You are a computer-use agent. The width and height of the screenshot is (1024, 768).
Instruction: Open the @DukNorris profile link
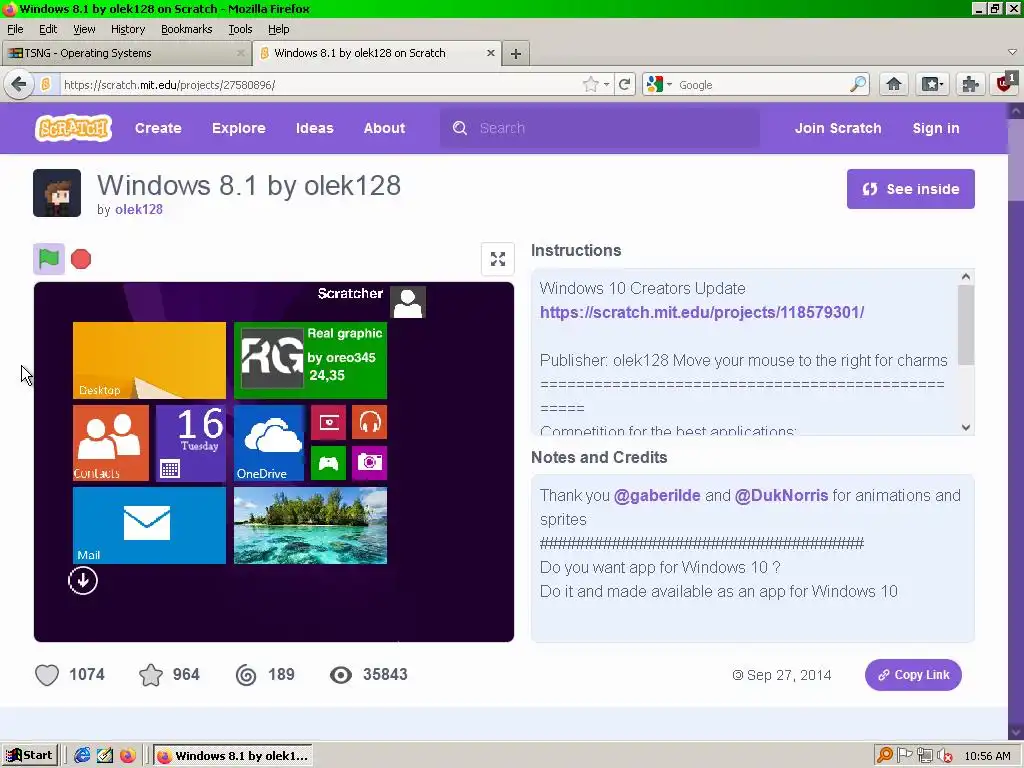(781, 496)
